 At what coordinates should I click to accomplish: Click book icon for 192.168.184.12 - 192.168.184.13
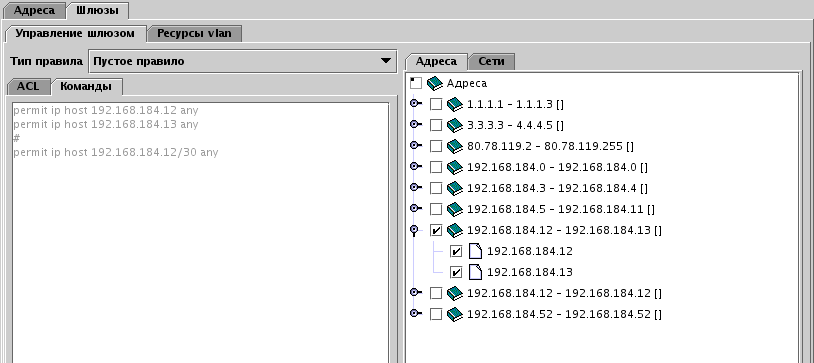(x=455, y=230)
